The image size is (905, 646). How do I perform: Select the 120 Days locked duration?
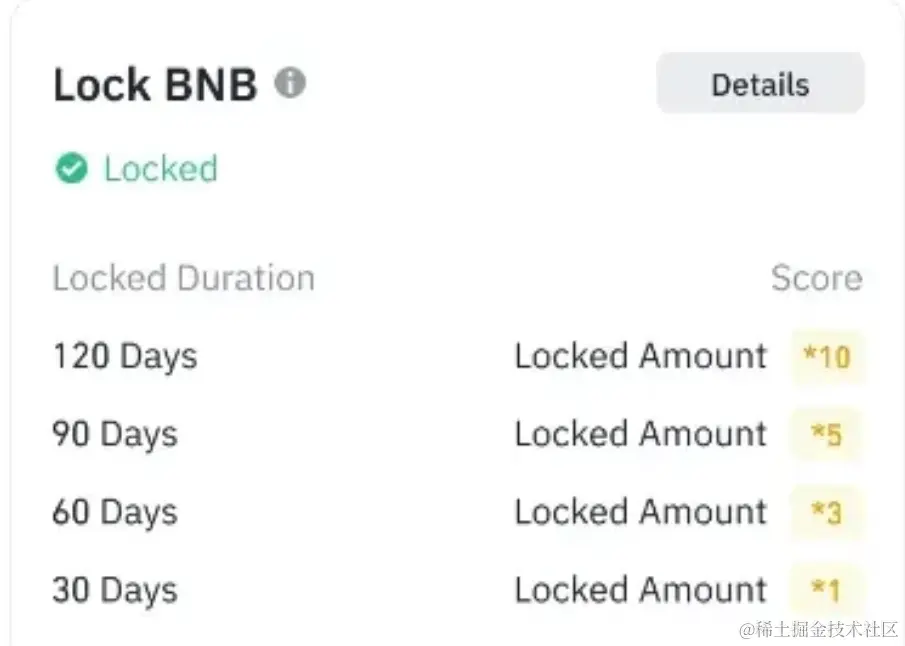[x=125, y=357]
